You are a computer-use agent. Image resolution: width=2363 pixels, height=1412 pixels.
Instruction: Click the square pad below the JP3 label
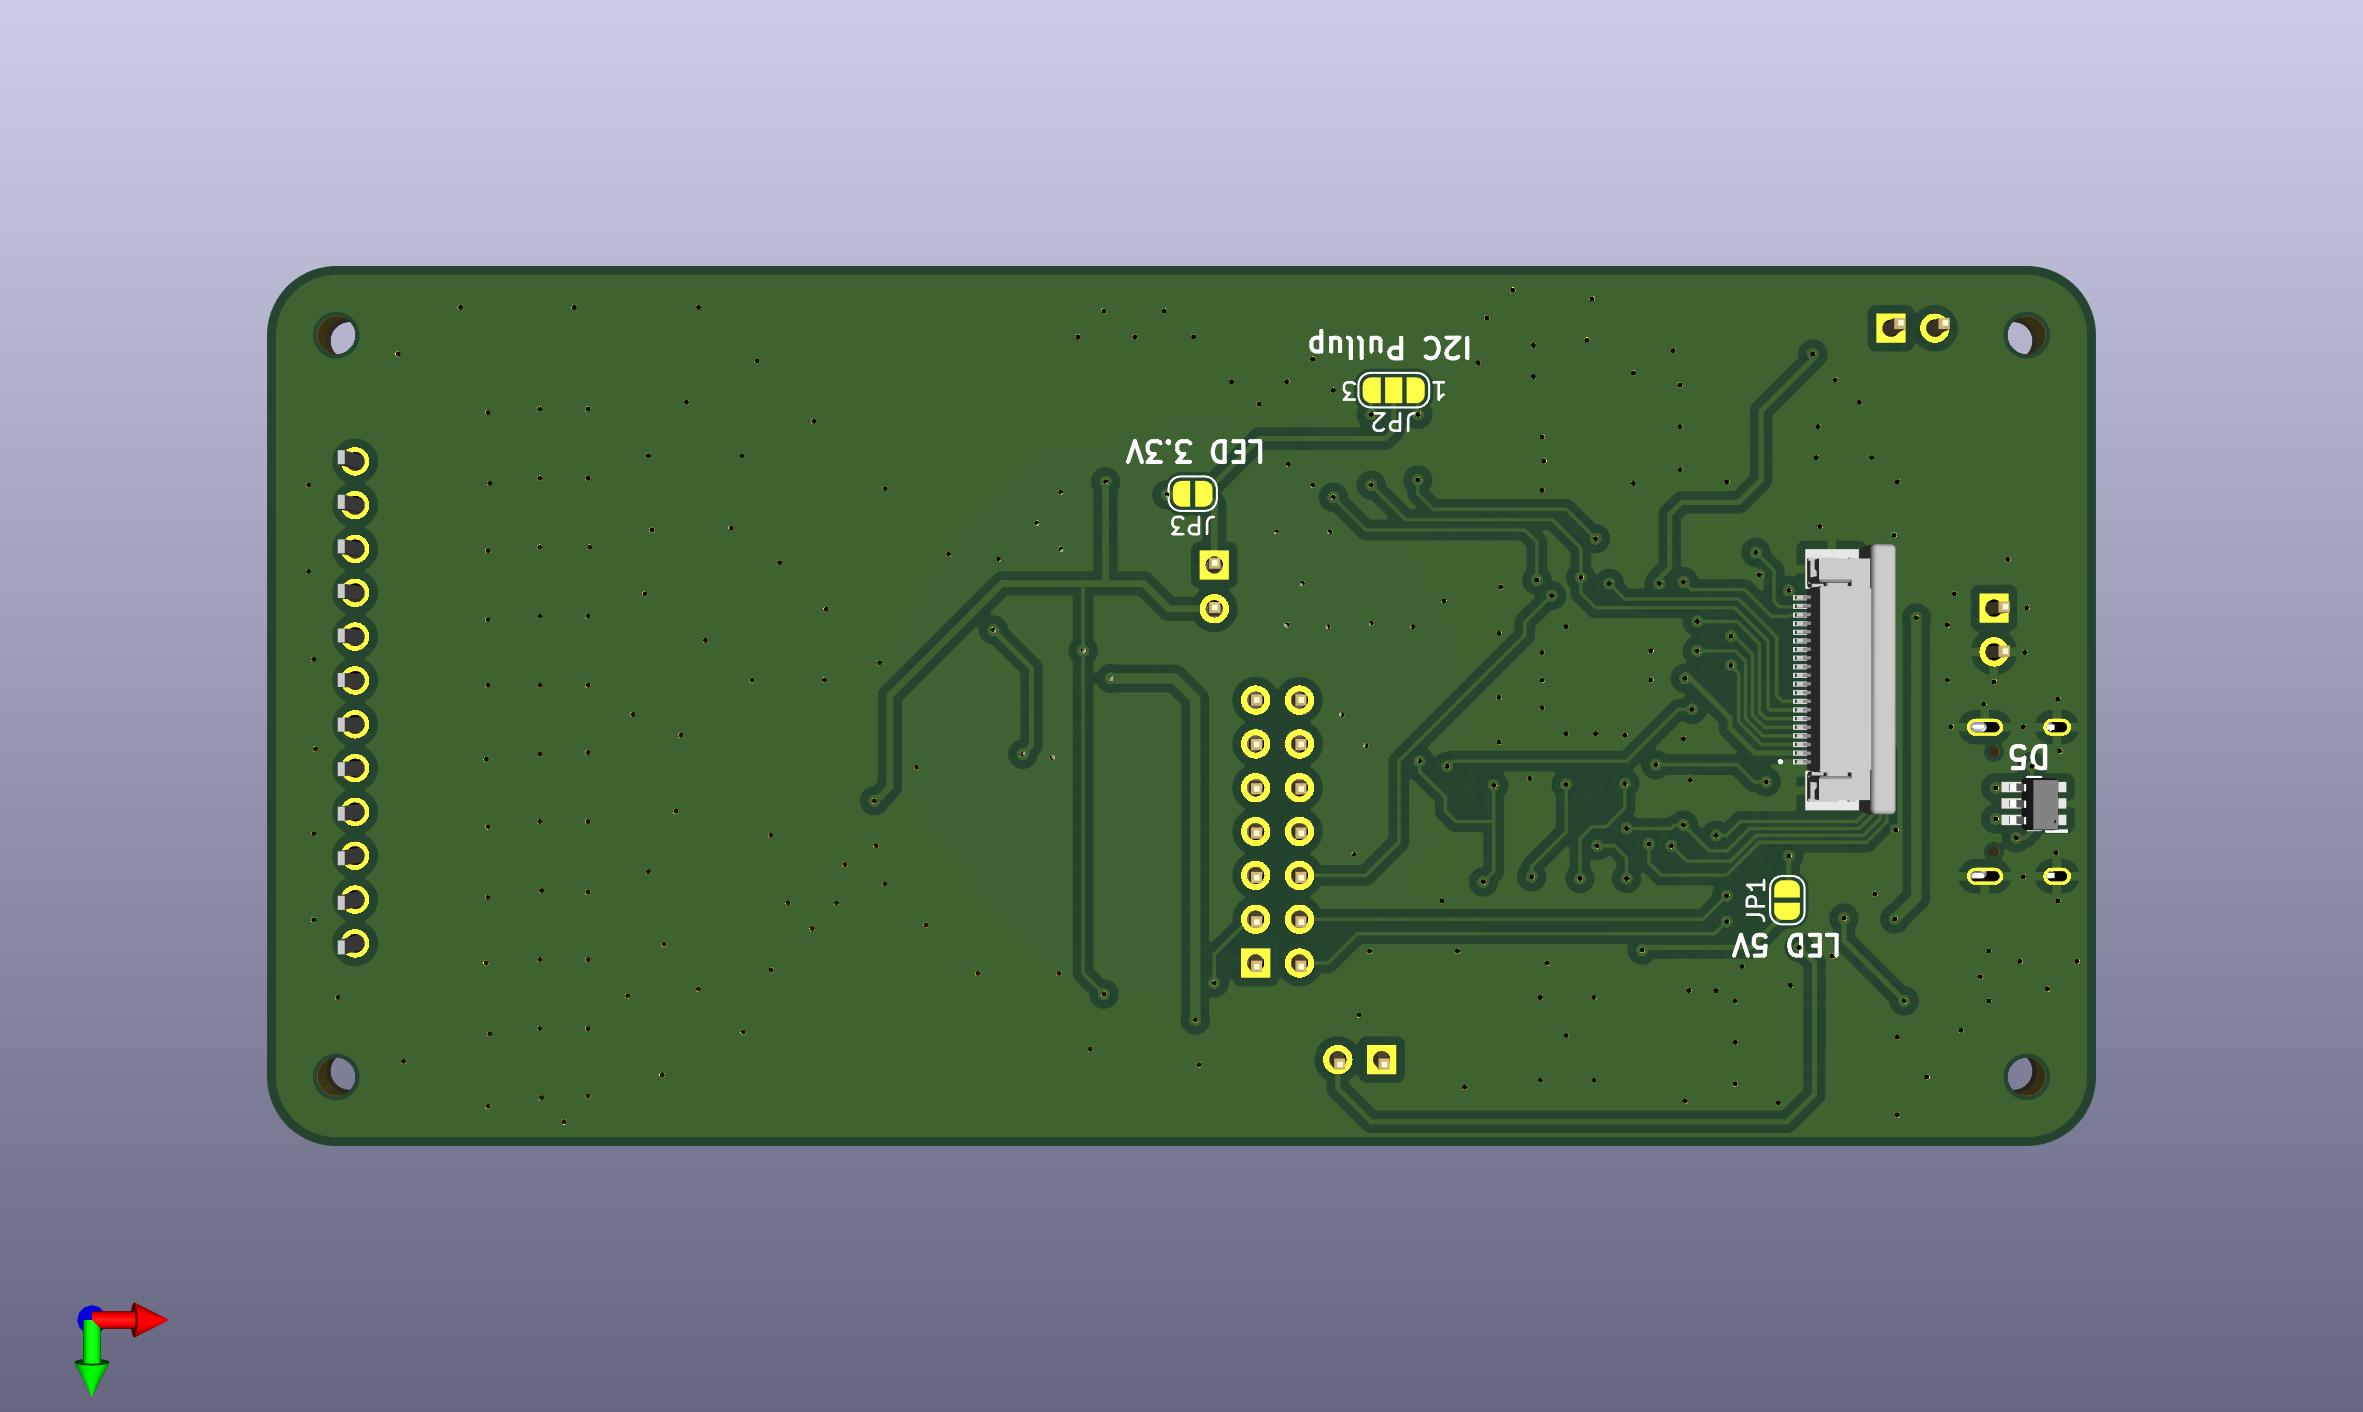[1214, 566]
